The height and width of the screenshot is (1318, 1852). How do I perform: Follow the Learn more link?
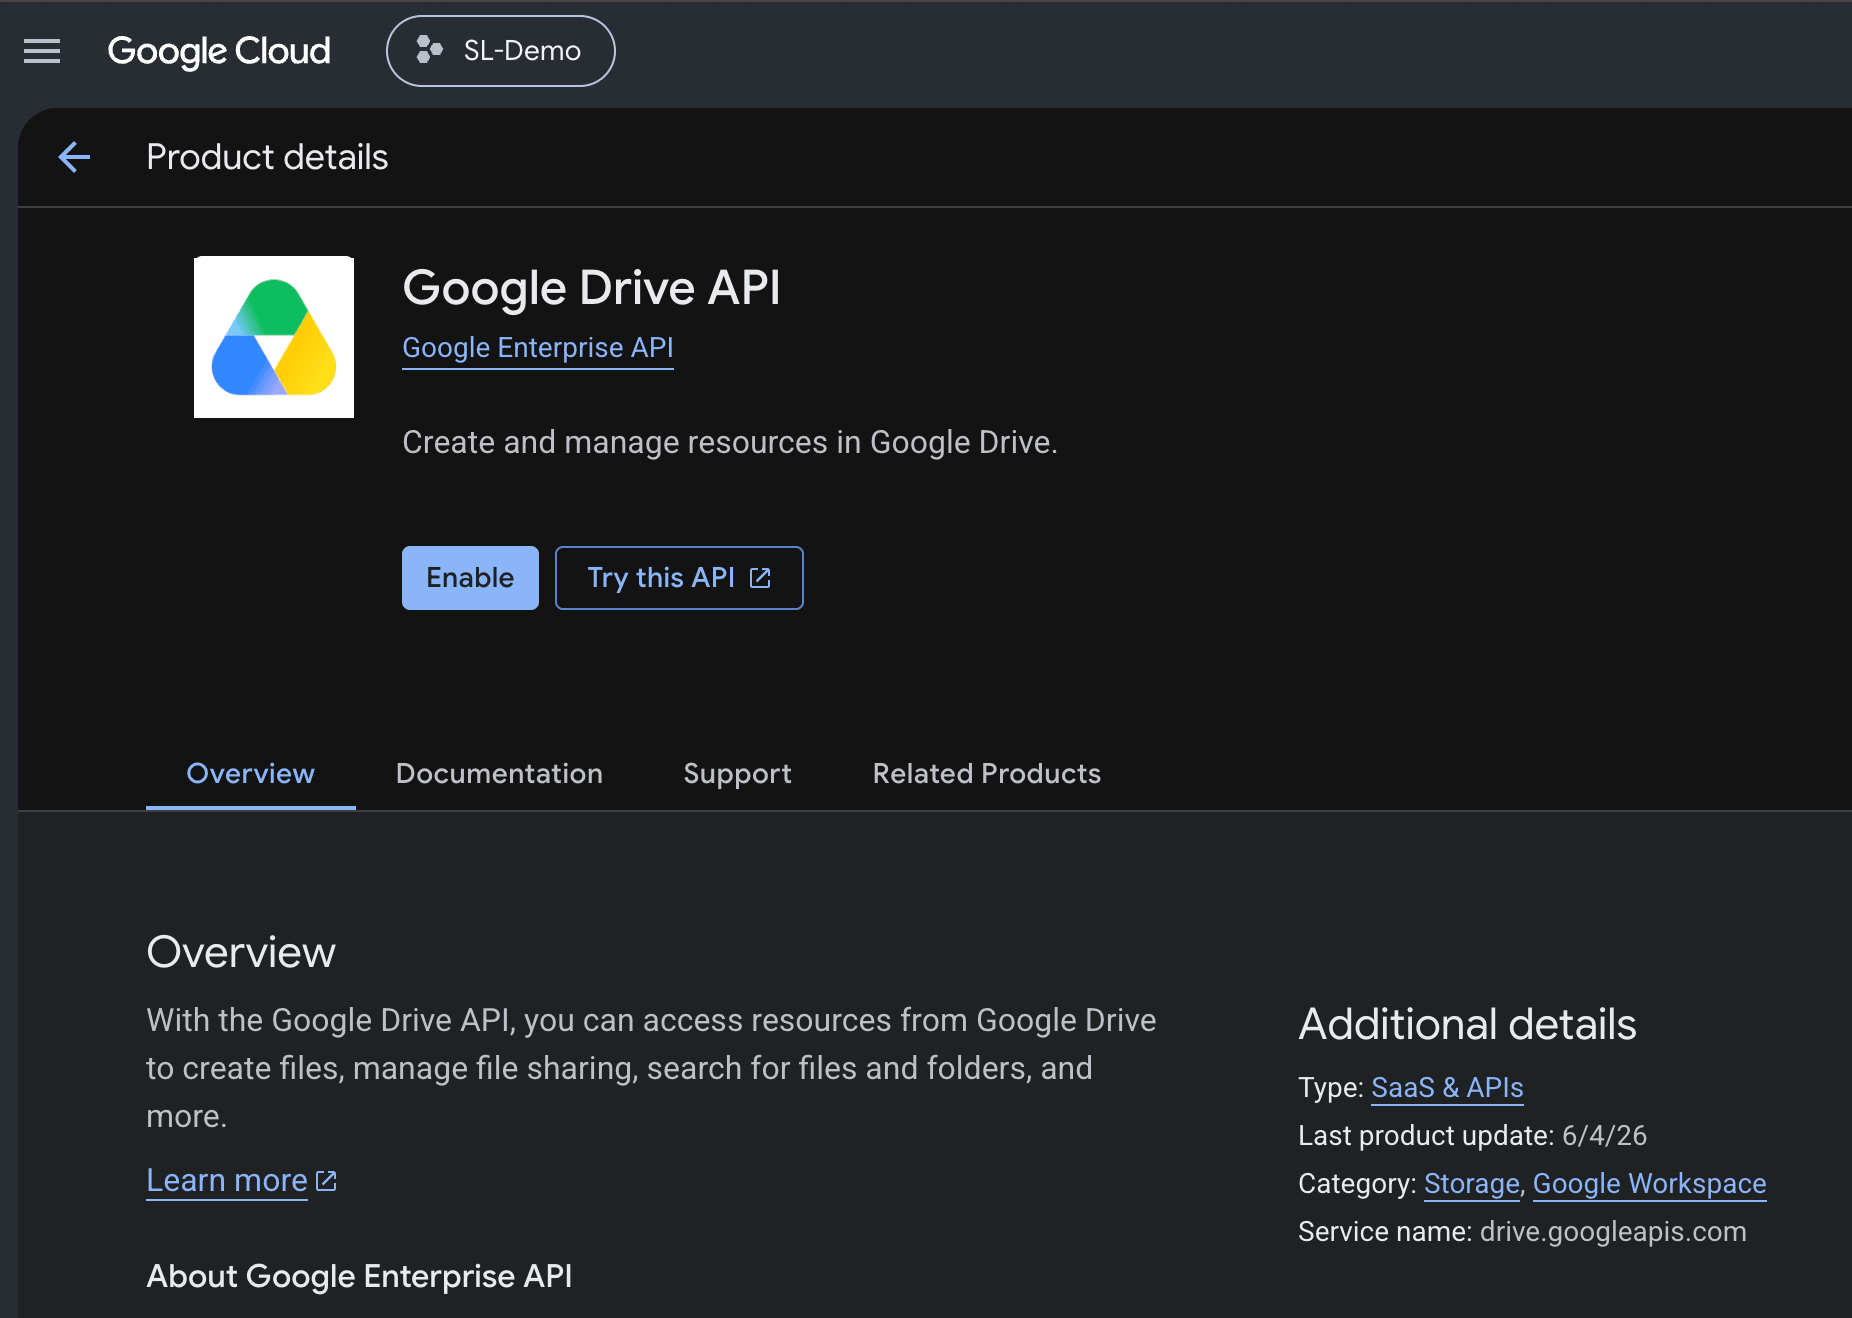pyautogui.click(x=227, y=1181)
